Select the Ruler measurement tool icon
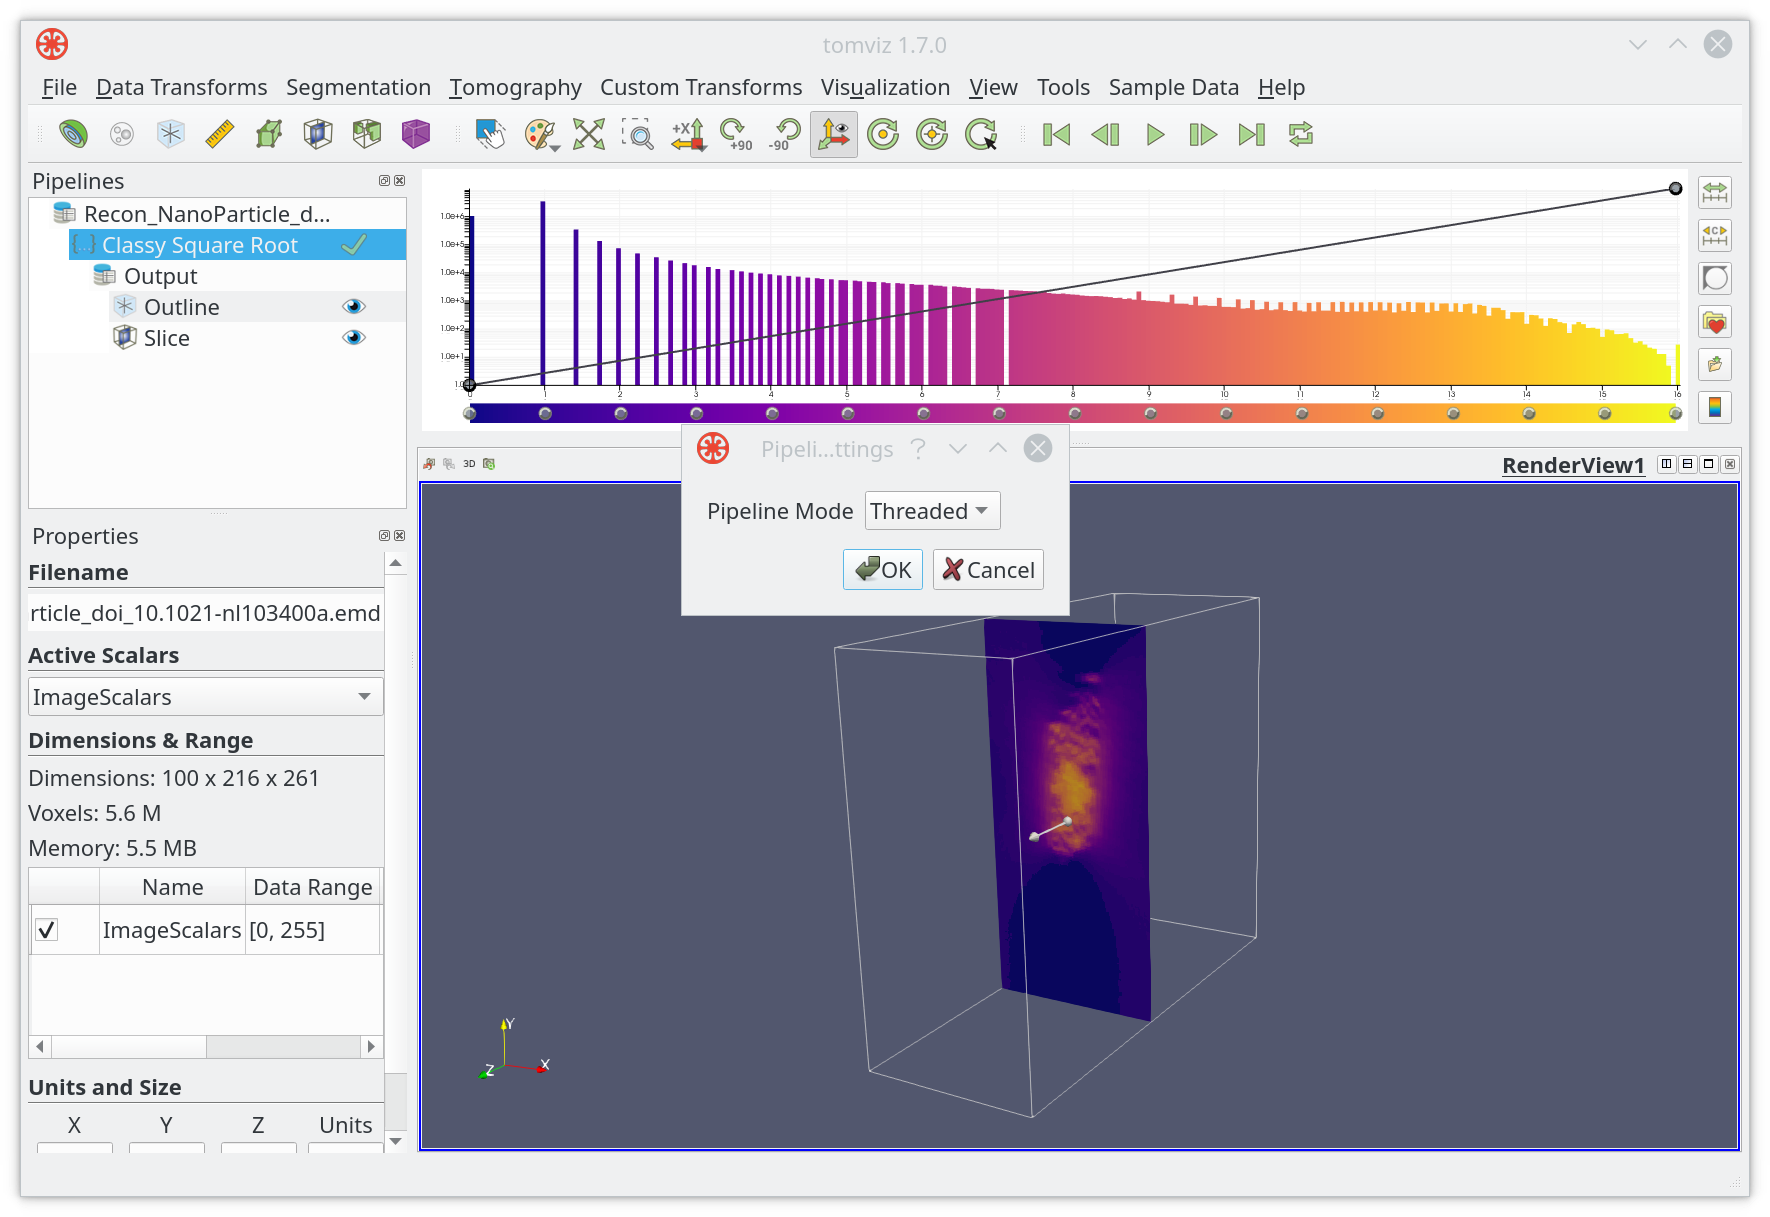Viewport: 1770px width, 1217px height. click(220, 134)
